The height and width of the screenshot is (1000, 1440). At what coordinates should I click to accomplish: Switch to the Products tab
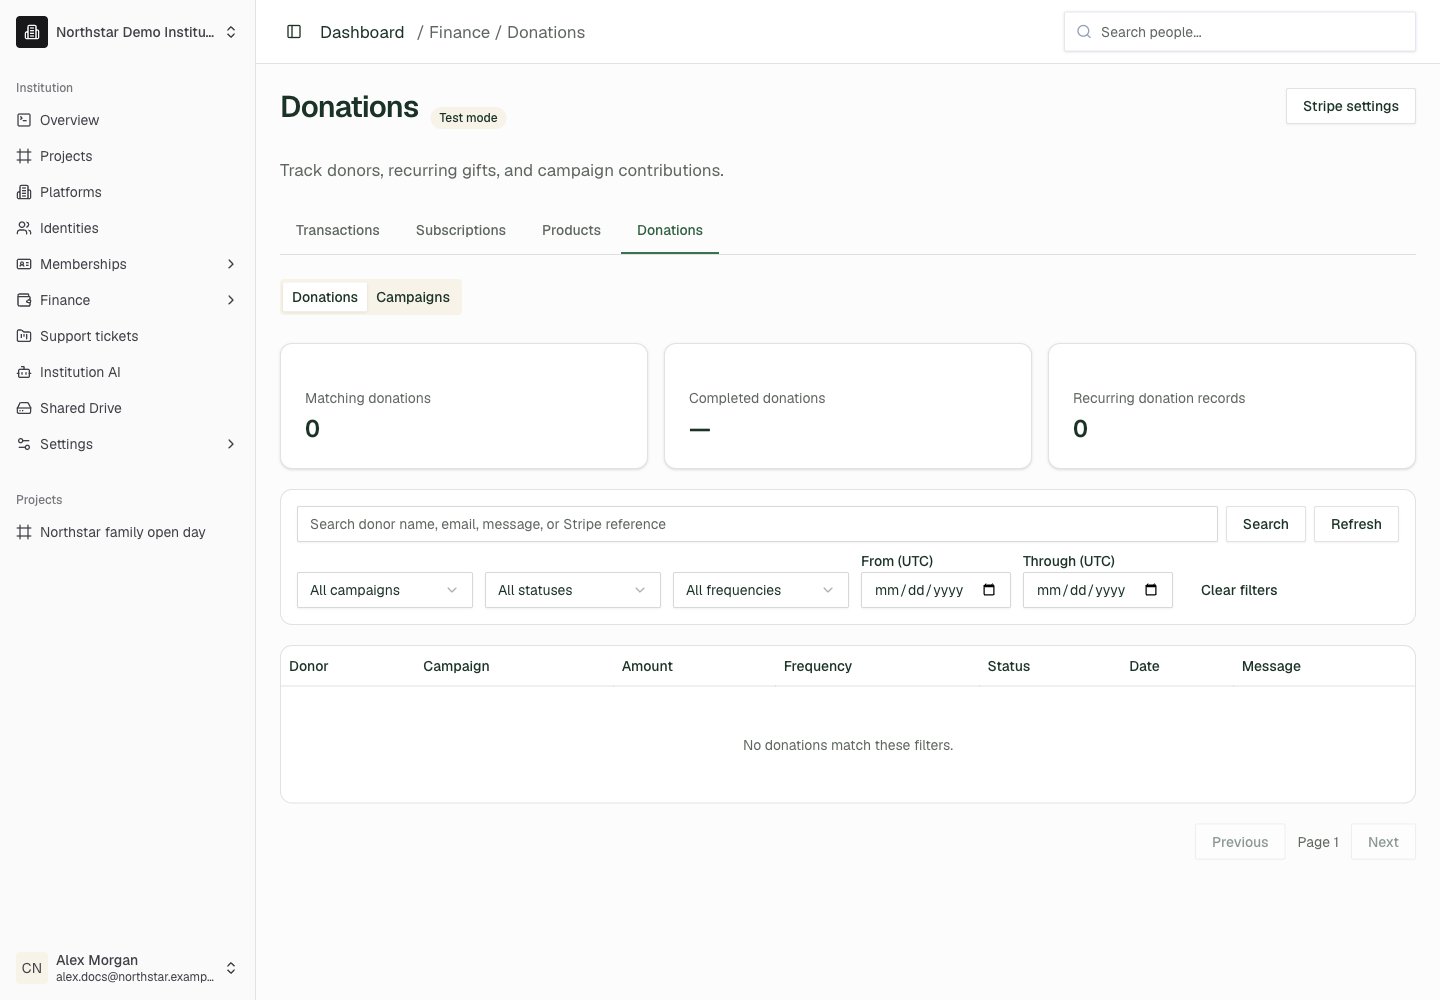(x=571, y=230)
